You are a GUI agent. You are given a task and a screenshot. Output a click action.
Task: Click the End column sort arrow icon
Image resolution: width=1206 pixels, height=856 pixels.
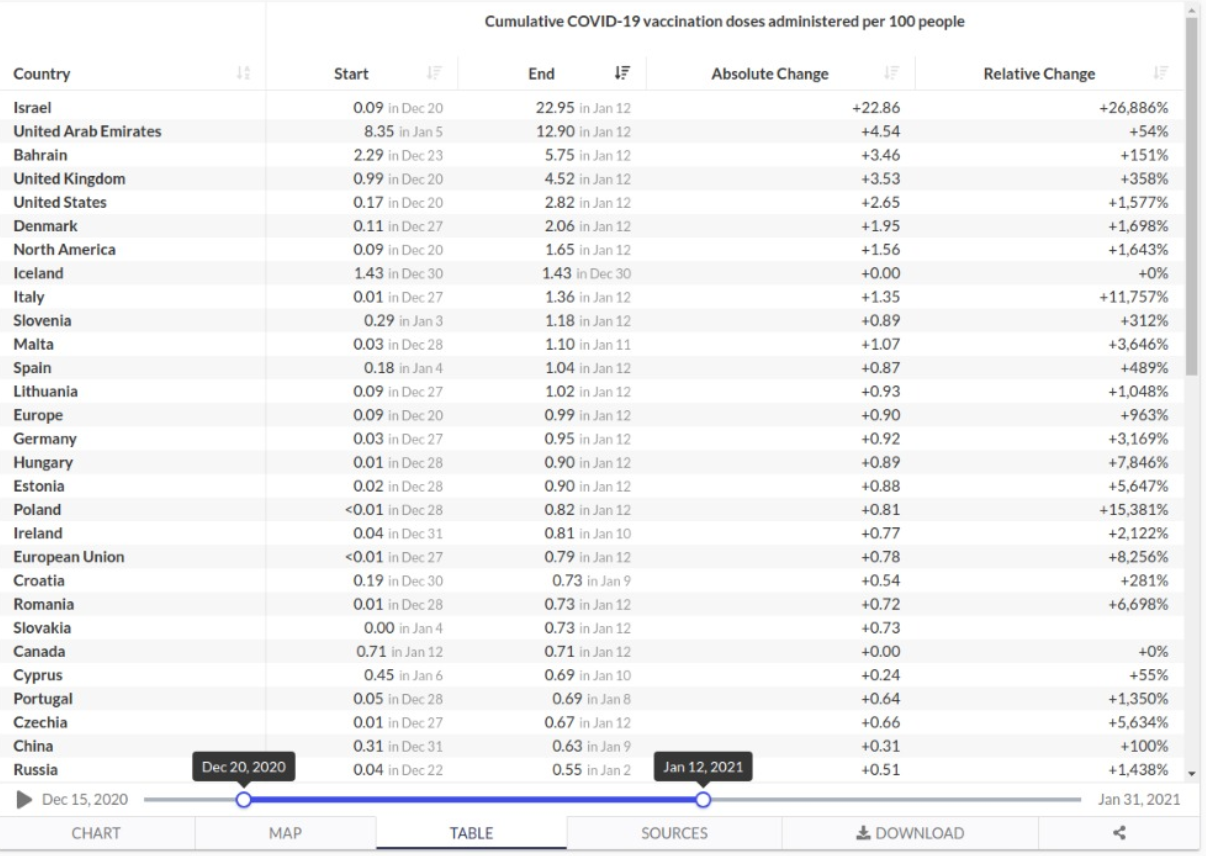[x=620, y=74]
